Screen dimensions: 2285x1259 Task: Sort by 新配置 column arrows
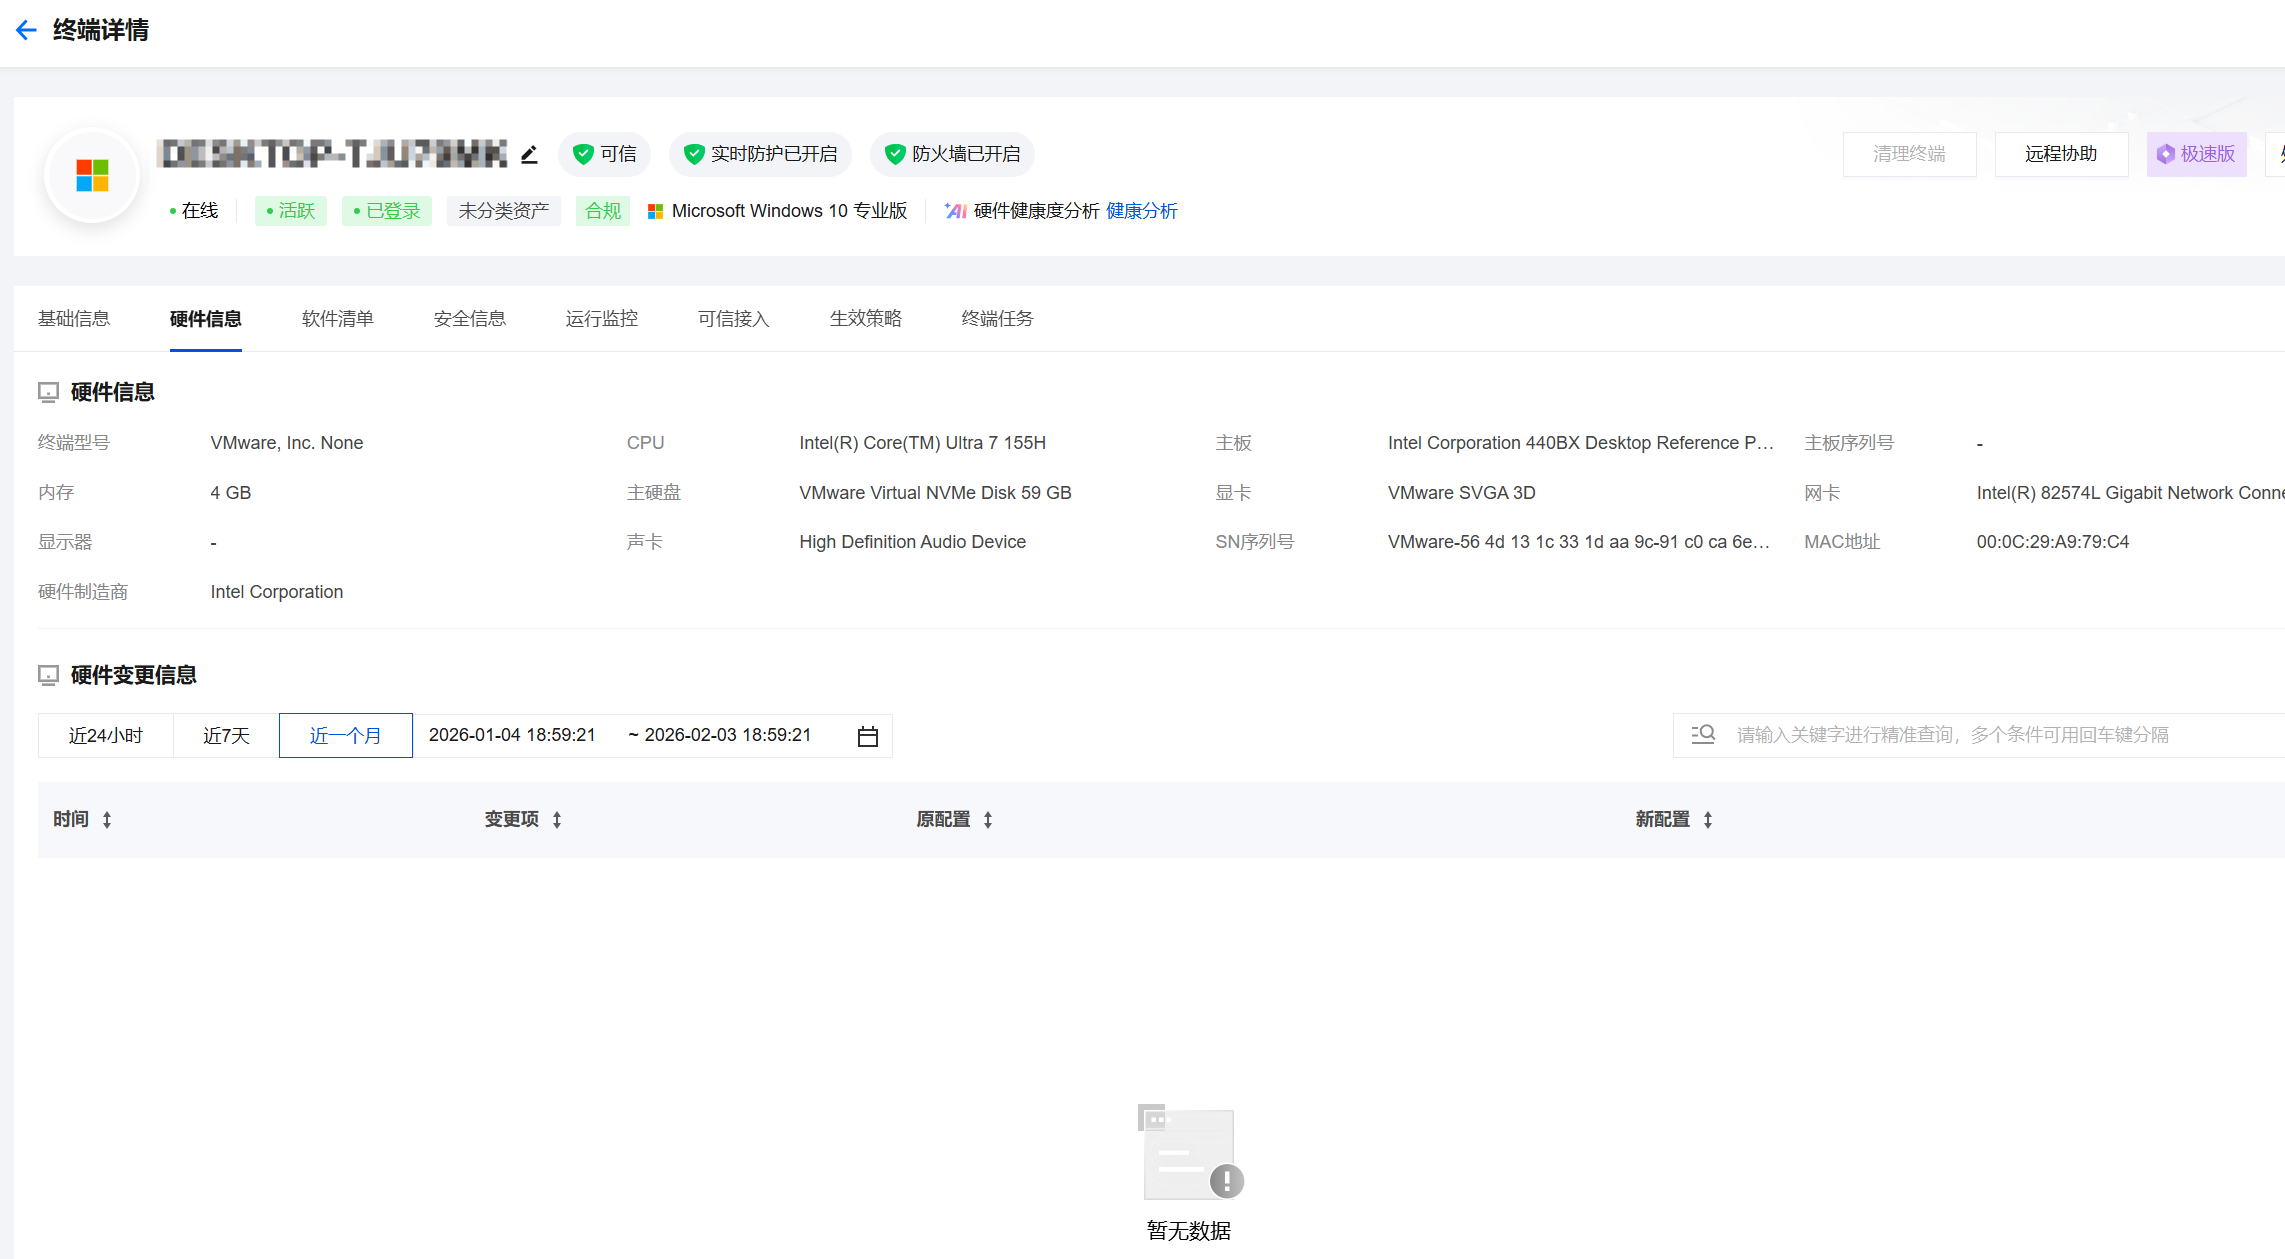pyautogui.click(x=1708, y=820)
